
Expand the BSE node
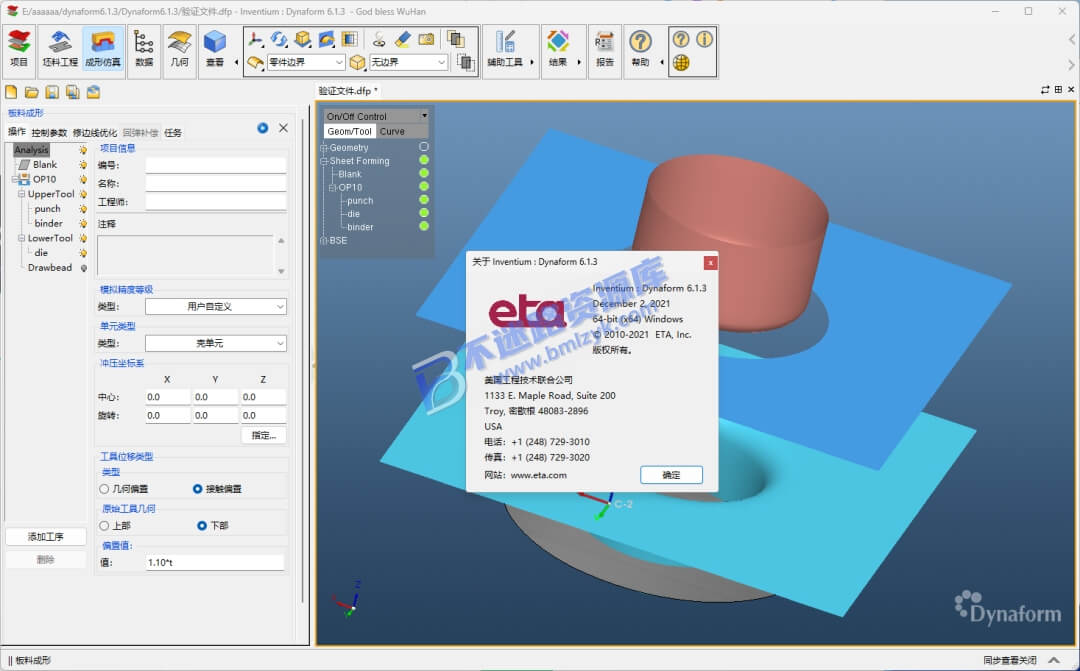pos(324,240)
